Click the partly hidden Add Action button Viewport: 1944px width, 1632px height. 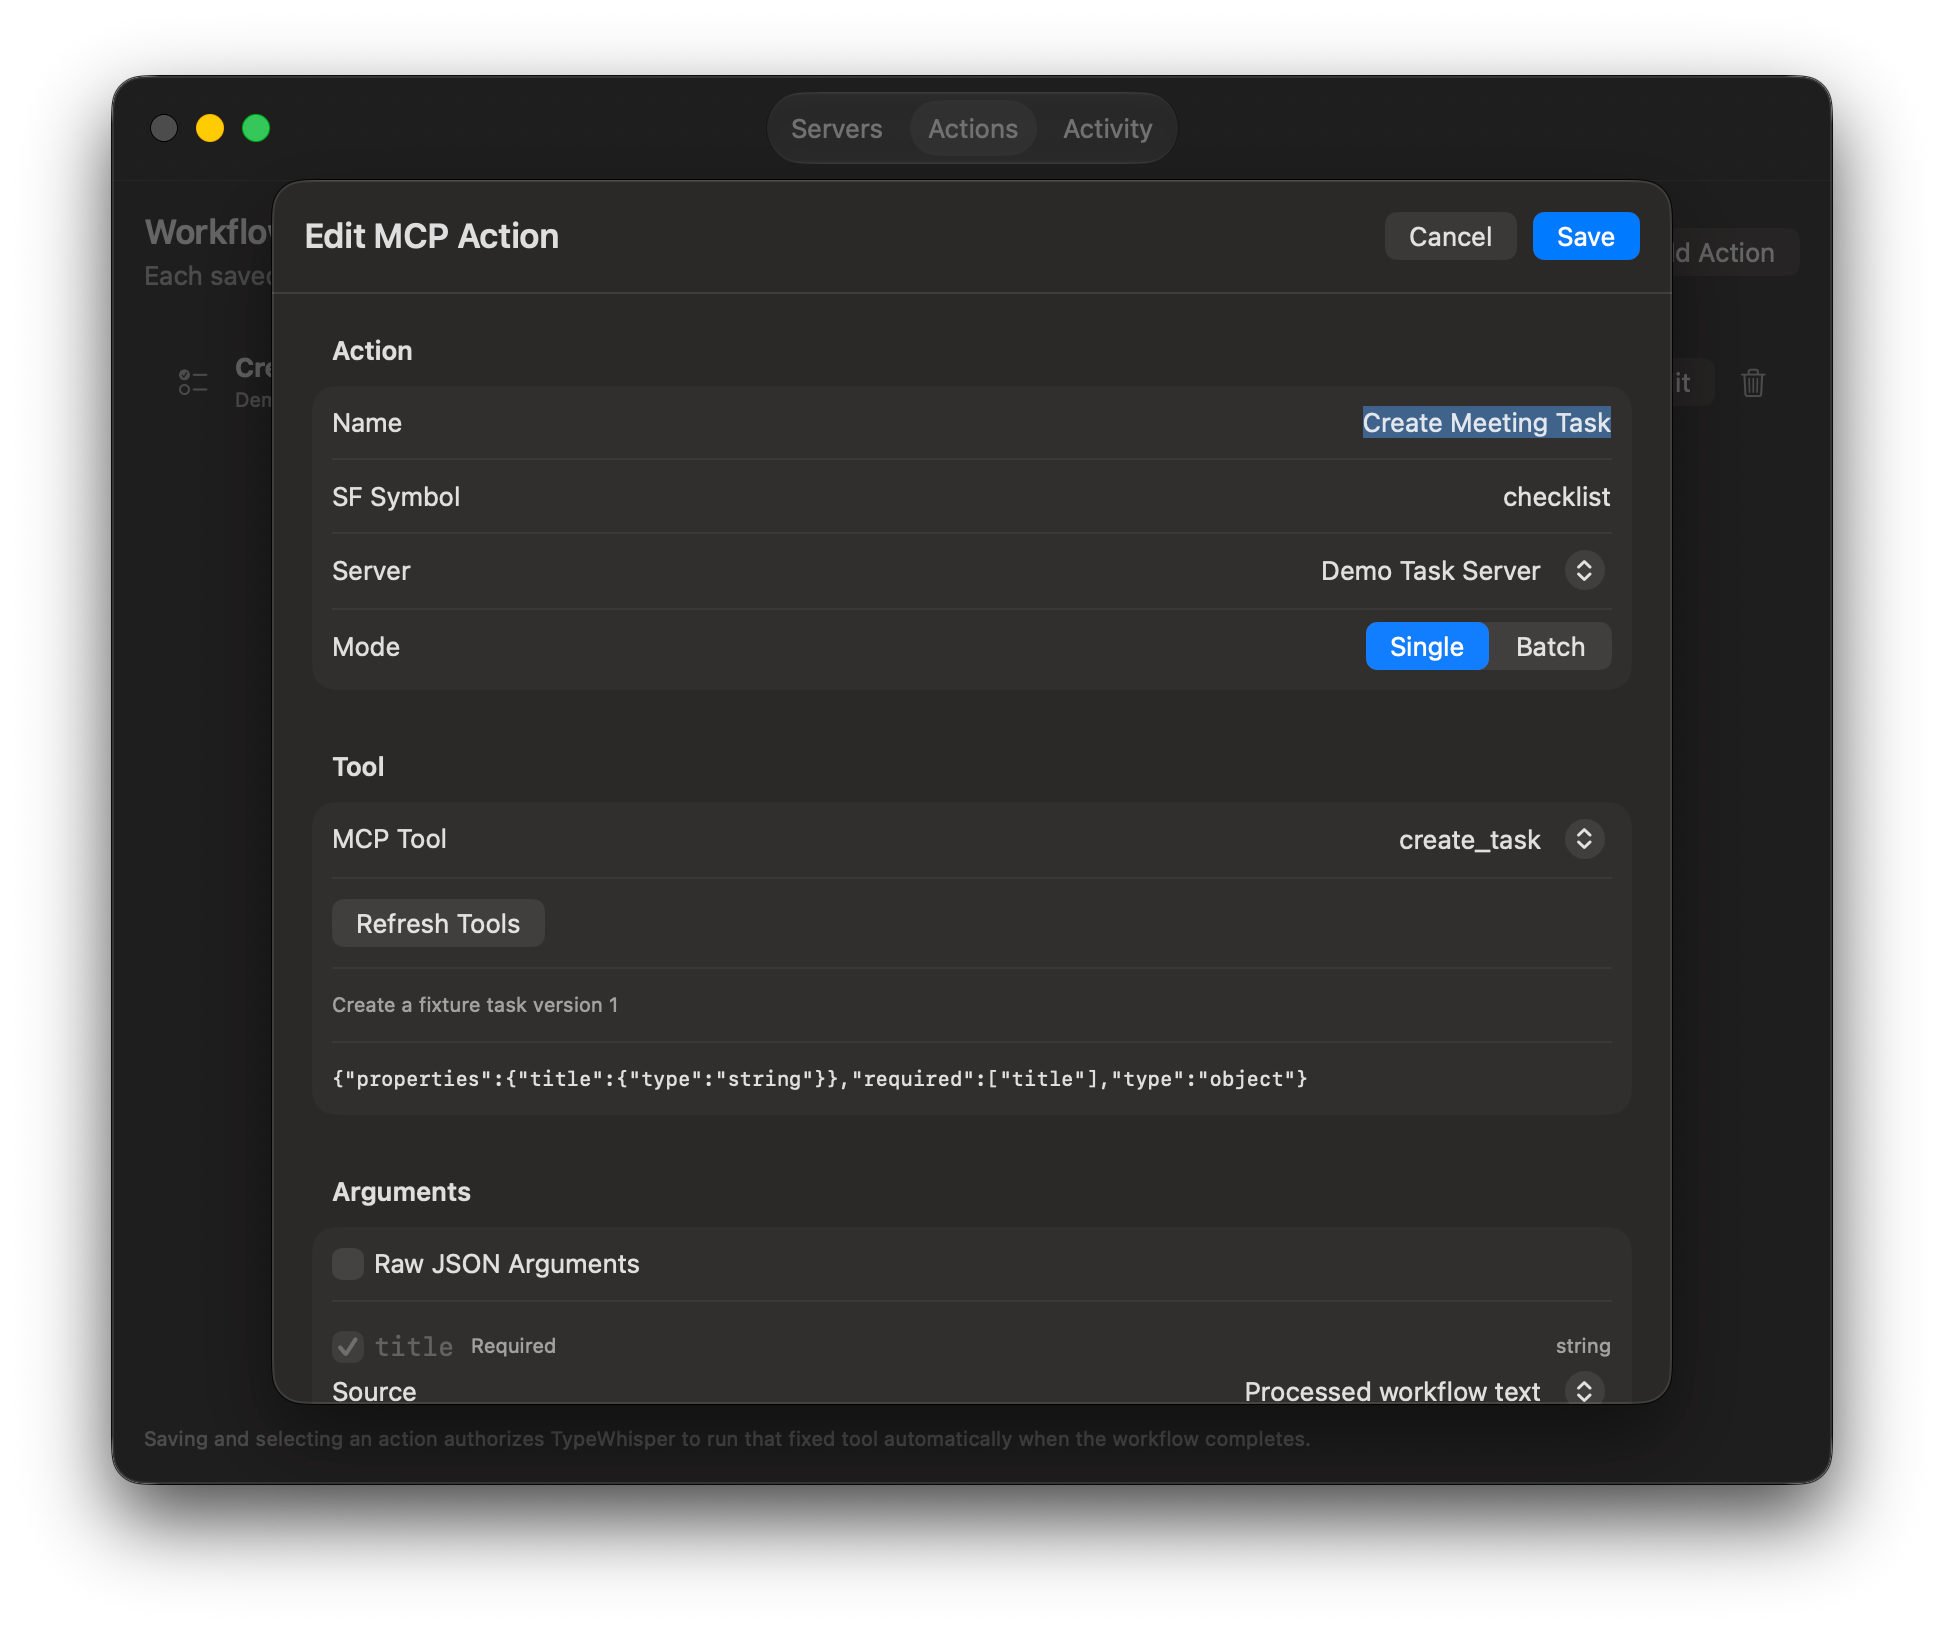1734,253
